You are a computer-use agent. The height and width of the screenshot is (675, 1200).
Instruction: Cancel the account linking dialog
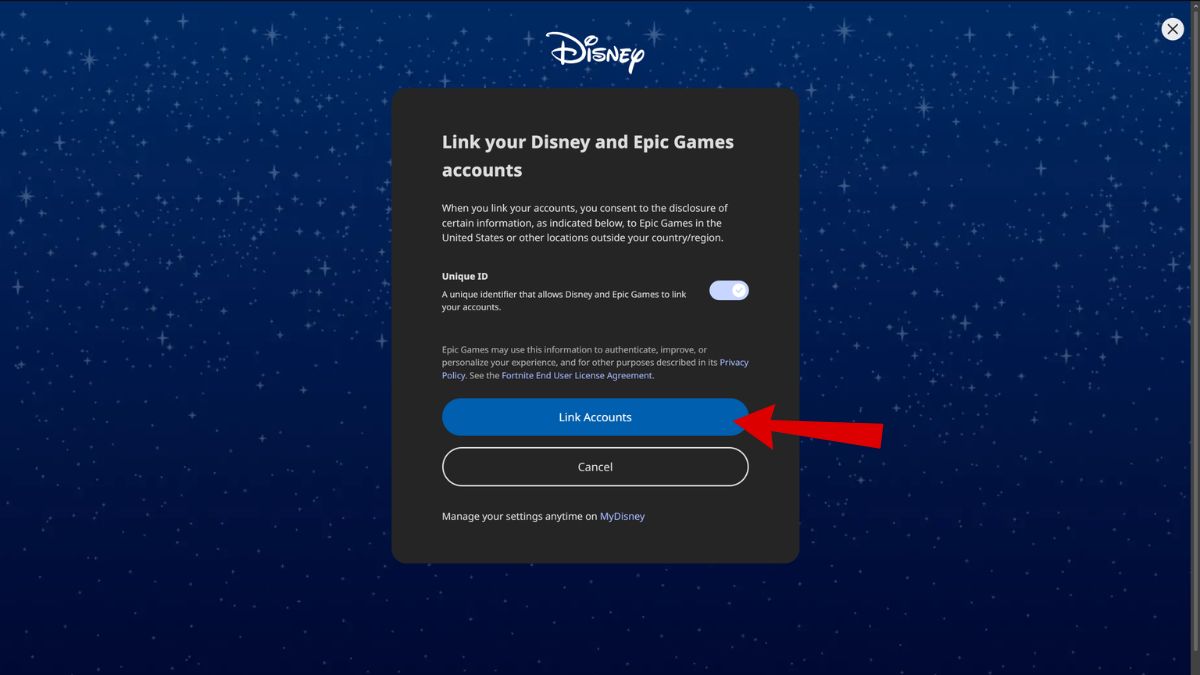pyautogui.click(x=595, y=467)
